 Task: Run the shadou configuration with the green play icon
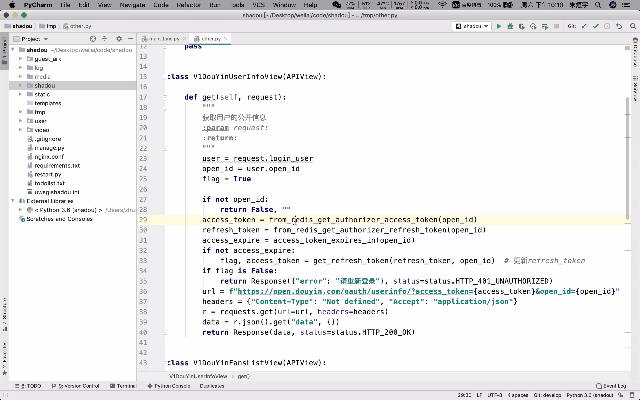click(499, 26)
